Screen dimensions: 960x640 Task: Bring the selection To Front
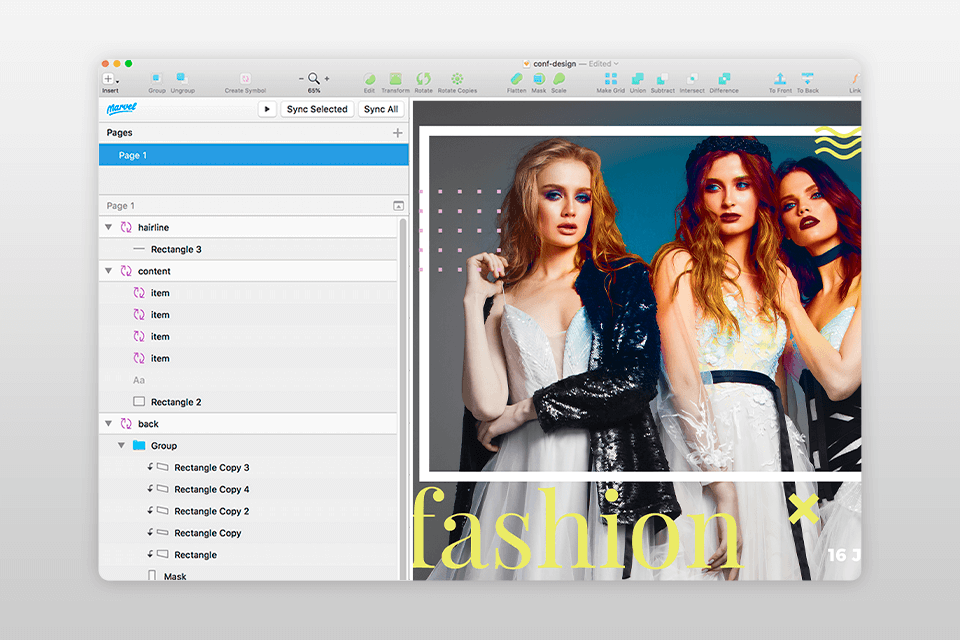779,79
